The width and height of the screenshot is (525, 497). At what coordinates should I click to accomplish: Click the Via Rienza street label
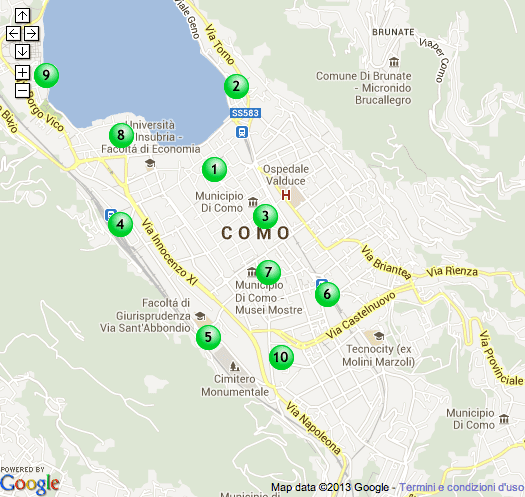click(x=452, y=271)
